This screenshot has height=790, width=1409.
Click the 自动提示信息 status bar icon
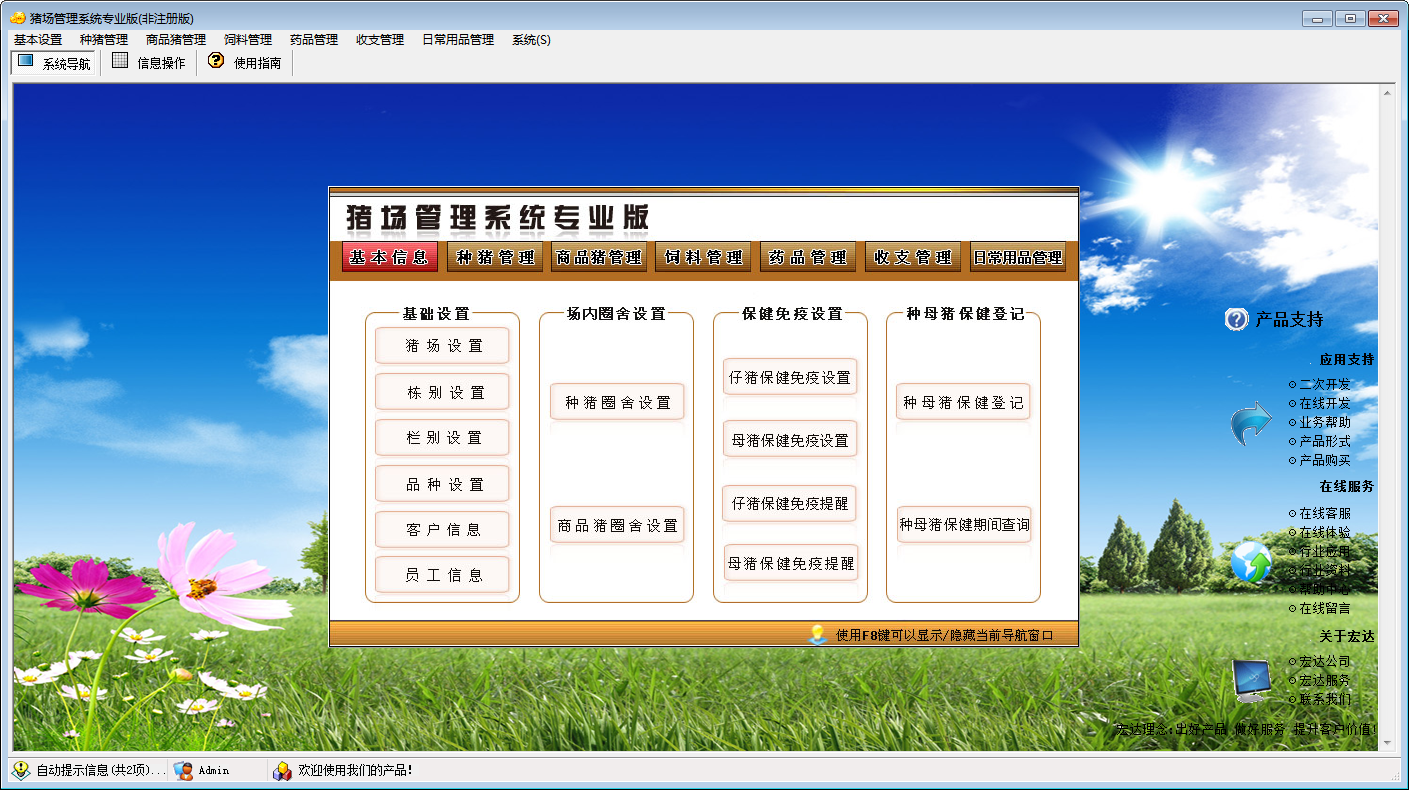[x=21, y=770]
